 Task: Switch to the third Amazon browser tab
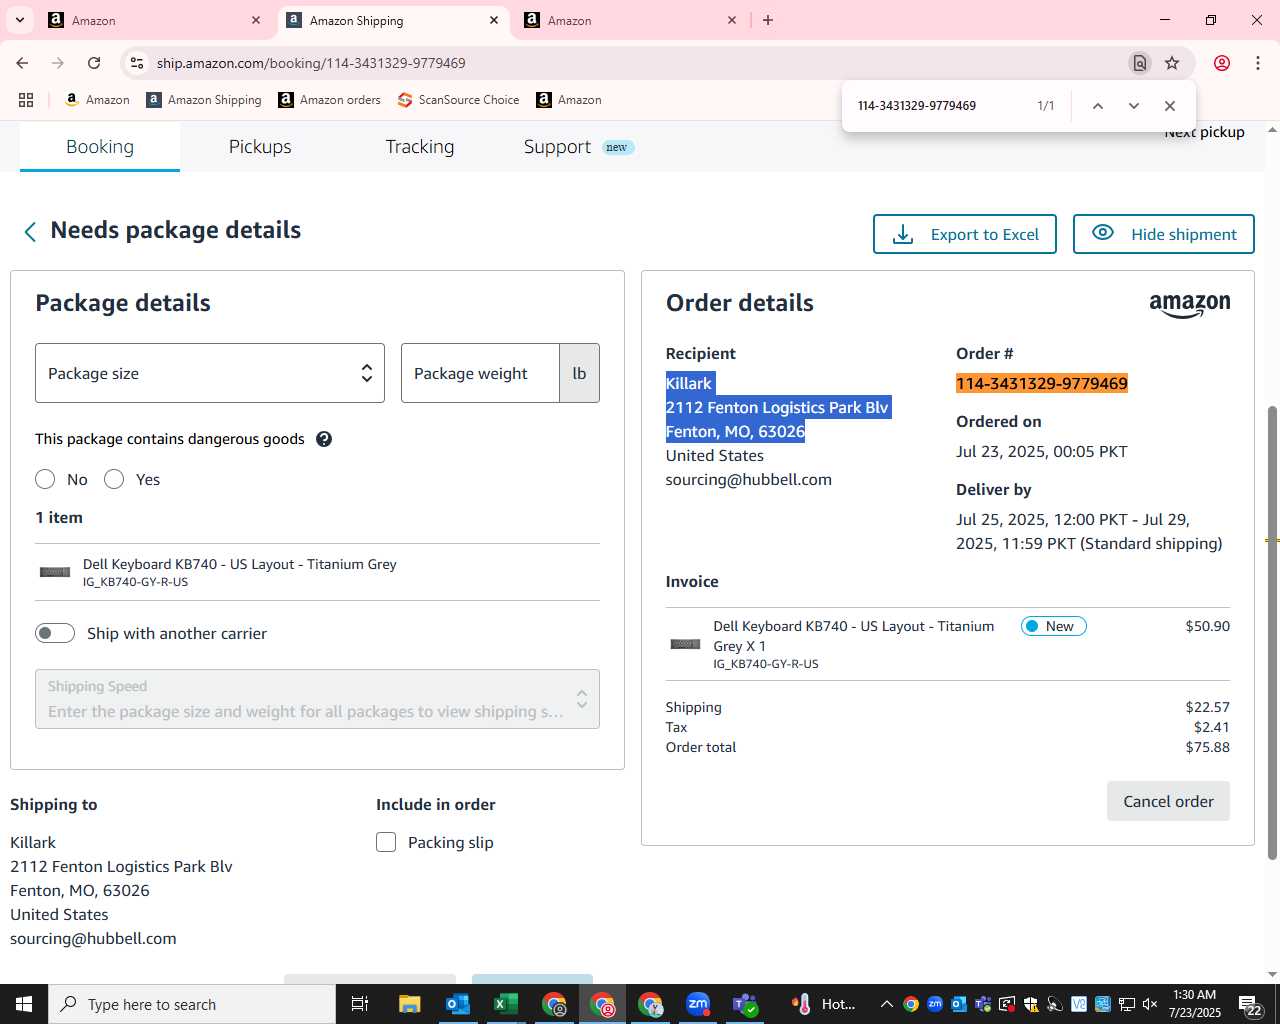(631, 20)
